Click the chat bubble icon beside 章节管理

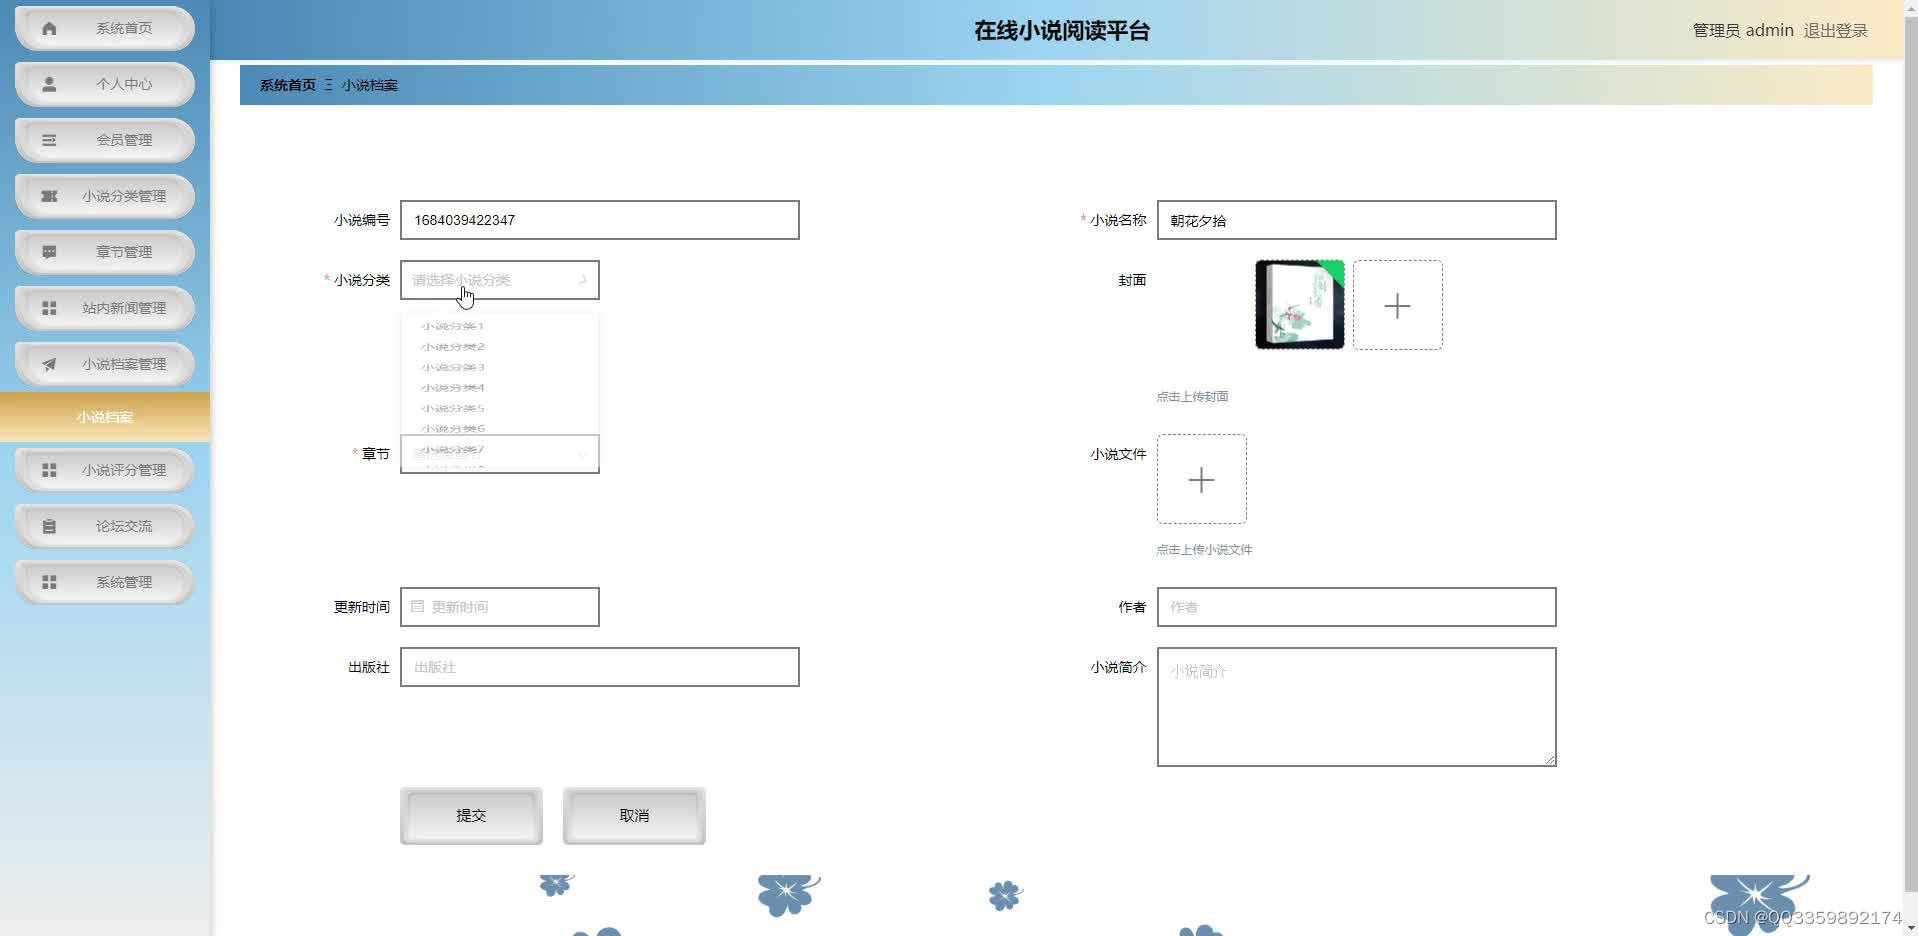point(49,252)
